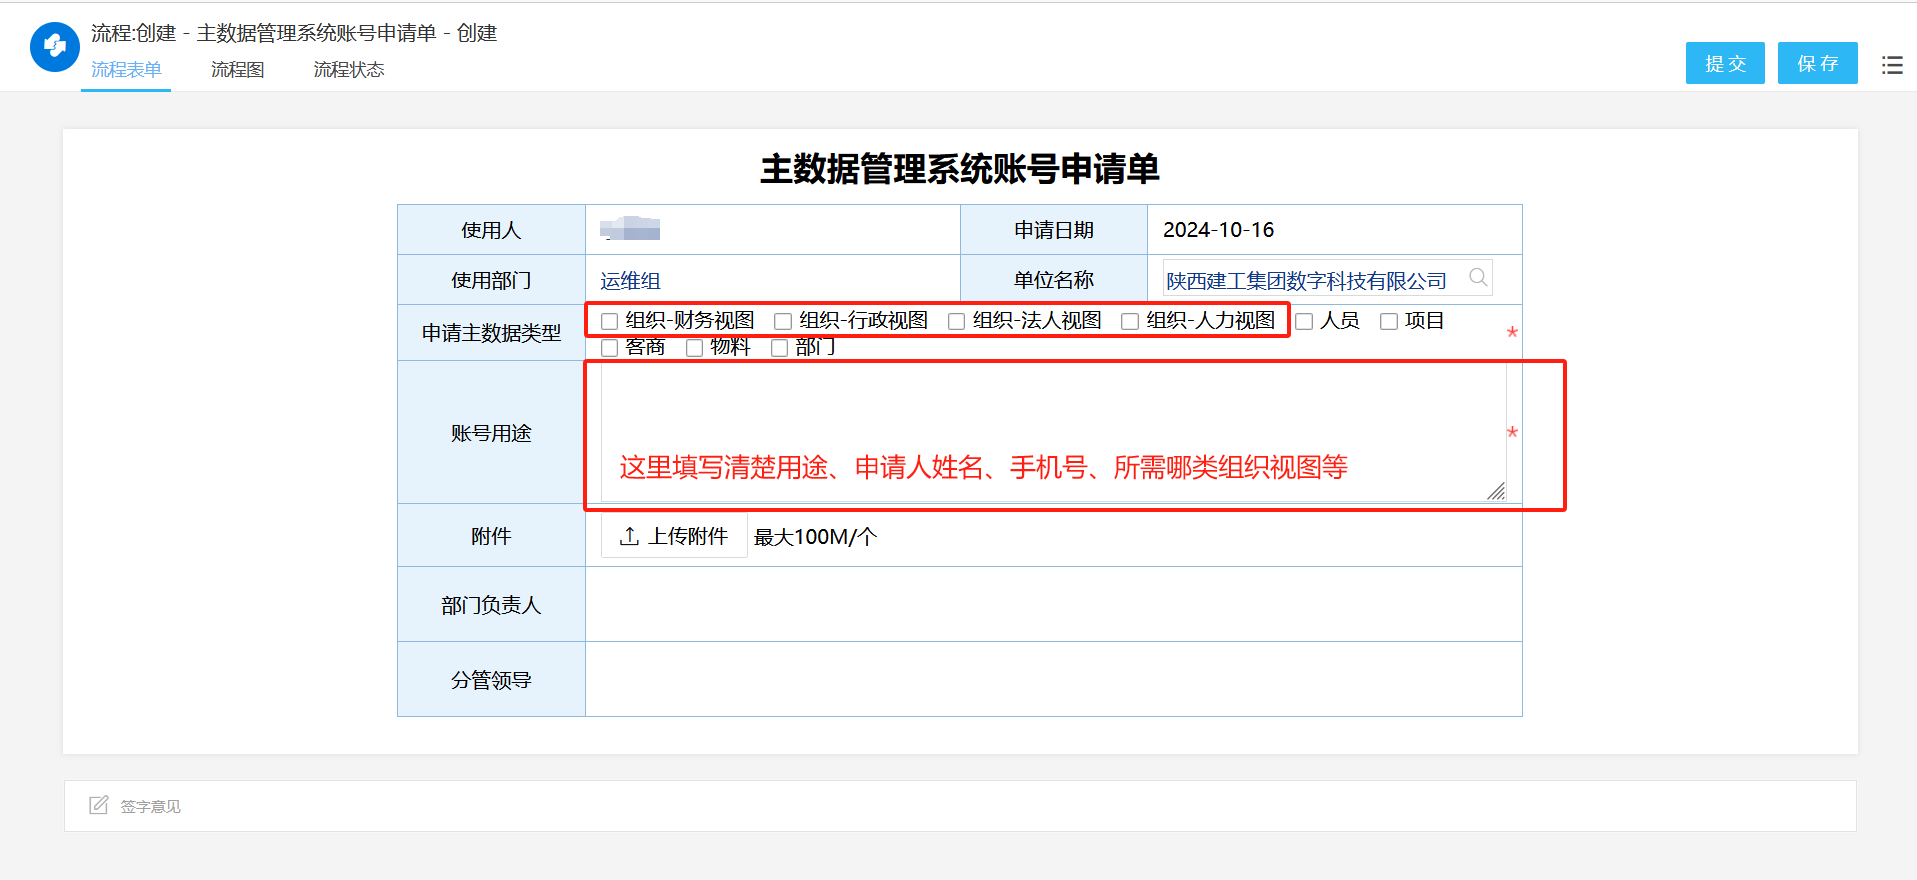Tick the 物料 checkbox
Viewport: 1917px width, 880px height.
(x=695, y=348)
